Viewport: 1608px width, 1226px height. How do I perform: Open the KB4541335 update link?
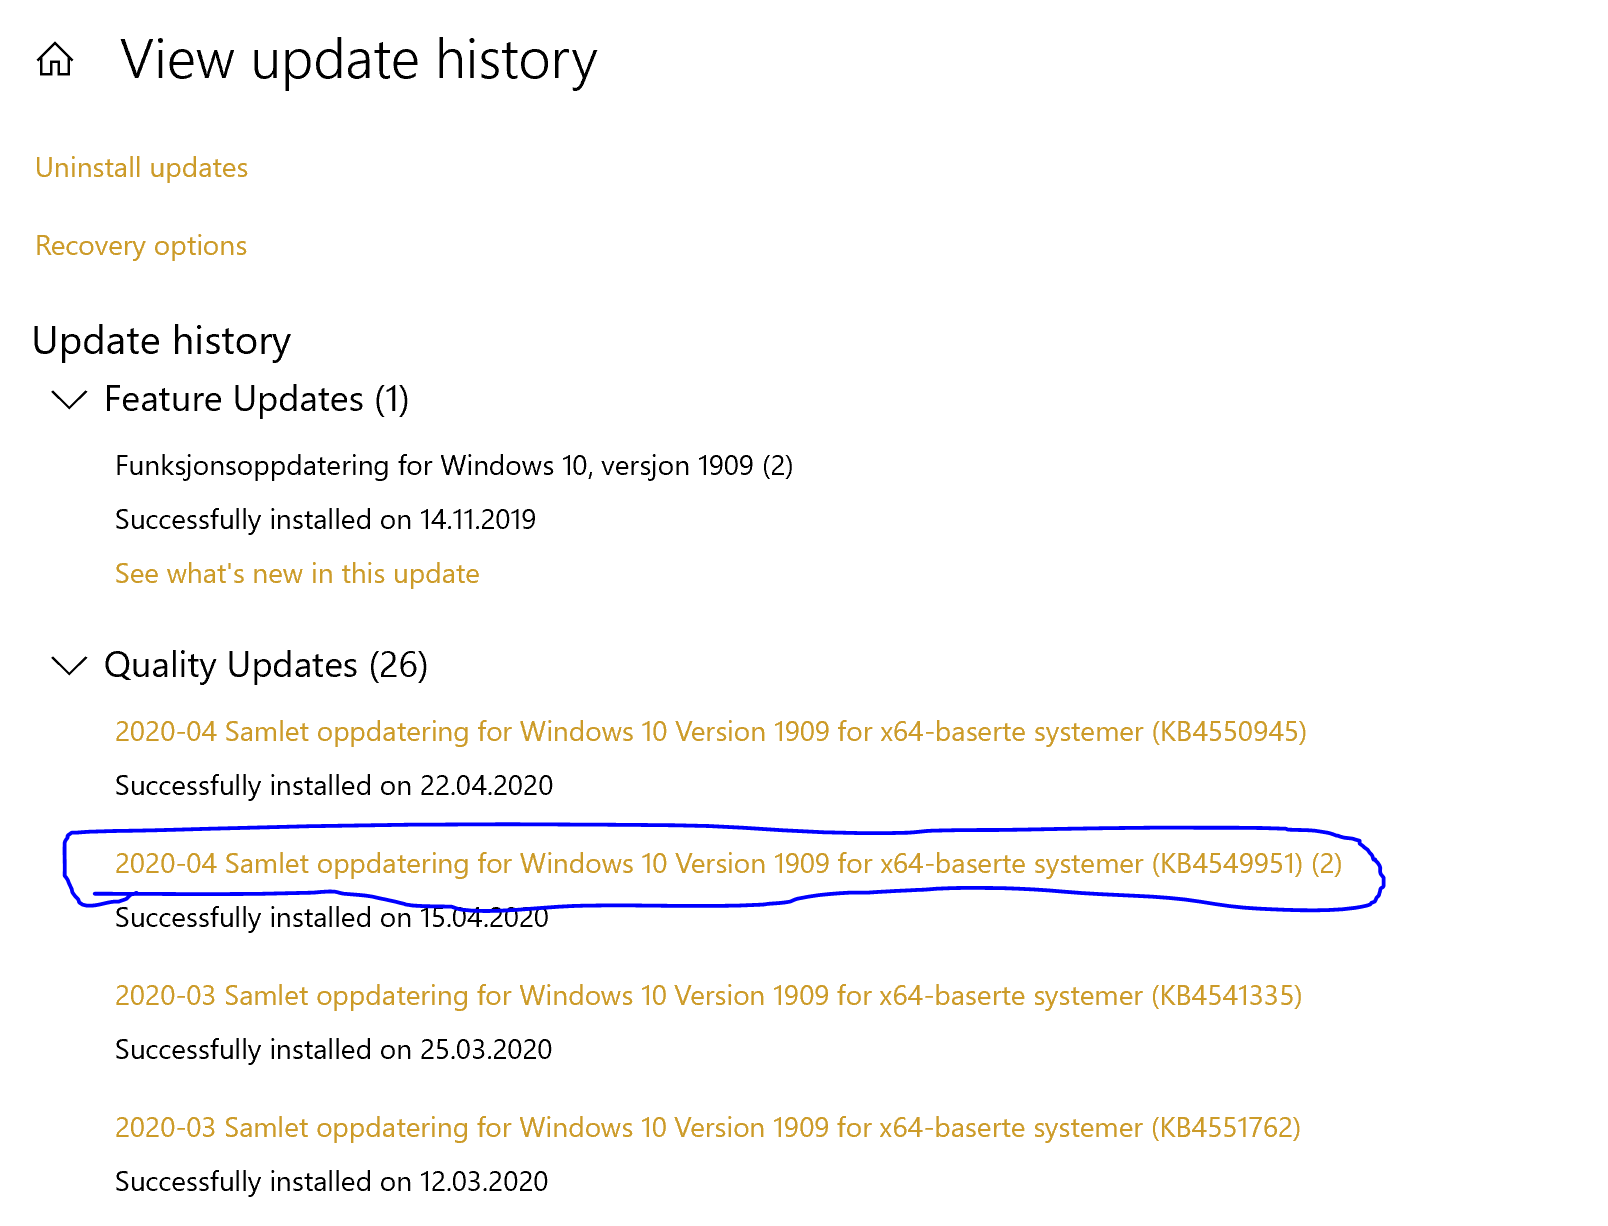(708, 996)
